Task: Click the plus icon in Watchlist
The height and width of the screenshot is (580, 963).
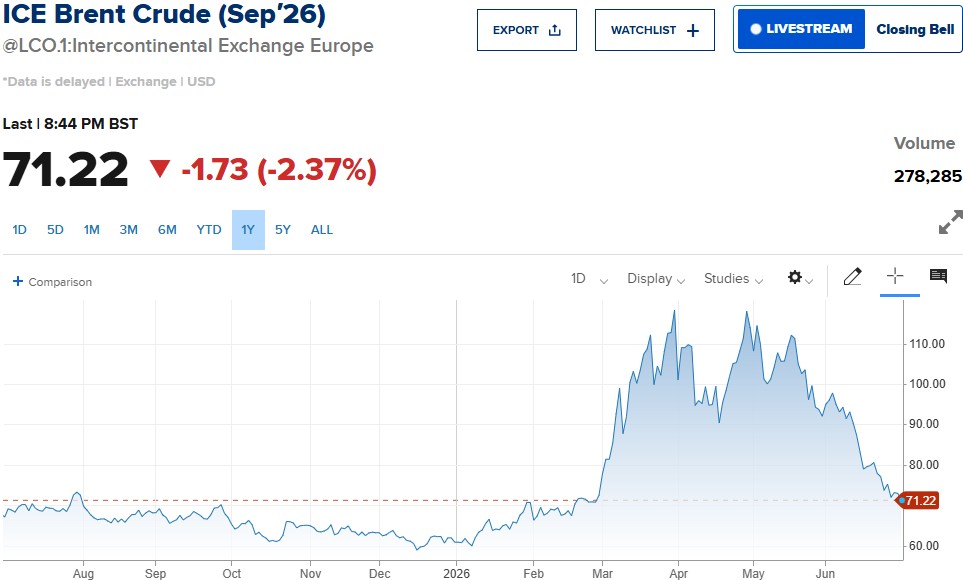Action: (x=693, y=31)
